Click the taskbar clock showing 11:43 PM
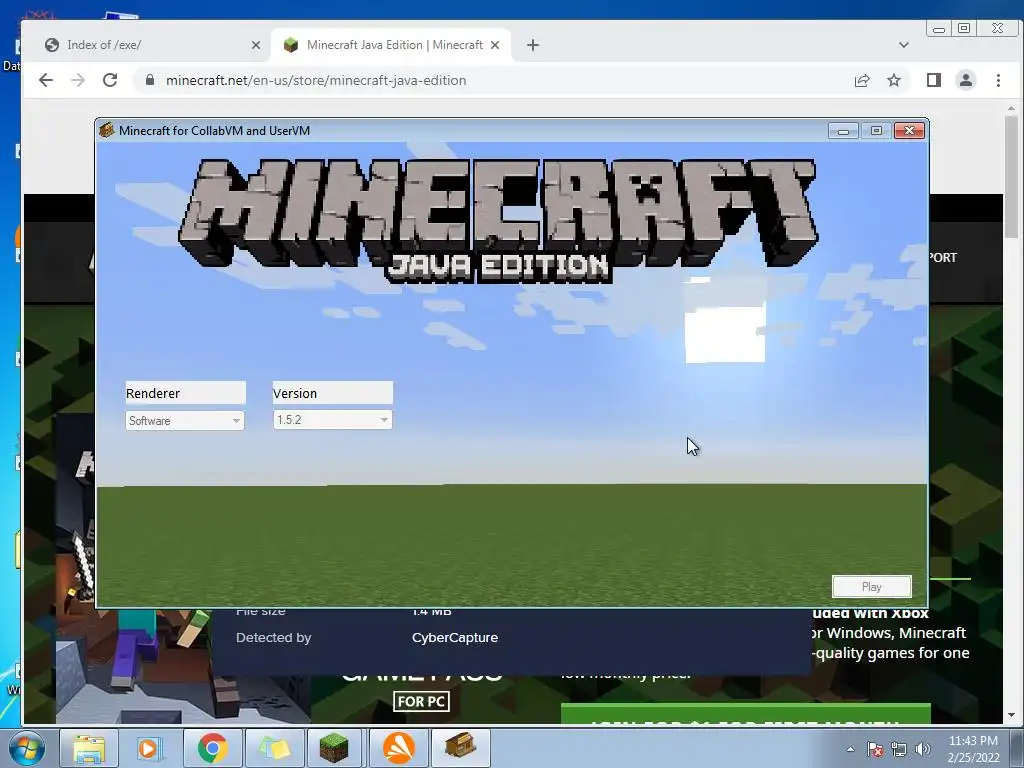 [973, 749]
